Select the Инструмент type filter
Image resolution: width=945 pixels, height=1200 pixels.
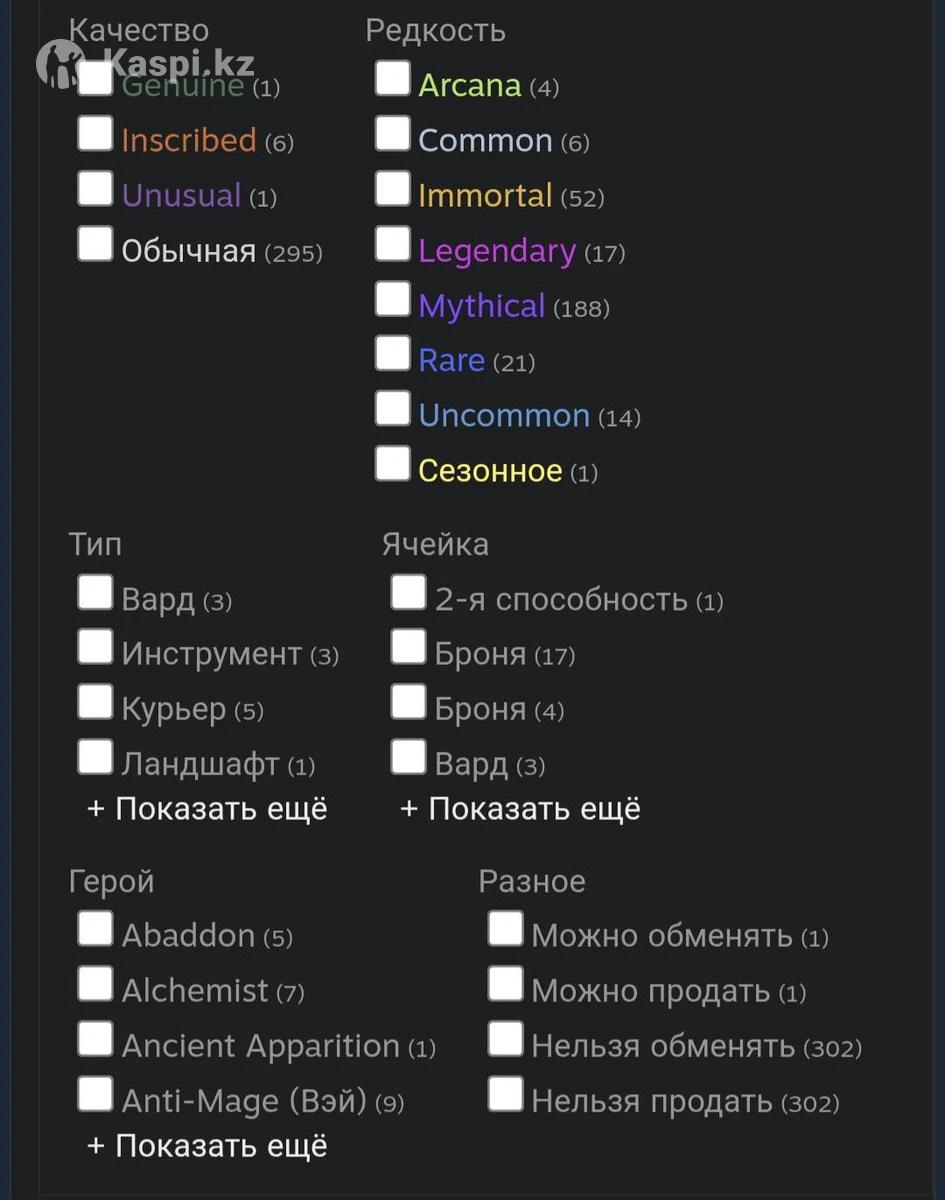point(95,647)
